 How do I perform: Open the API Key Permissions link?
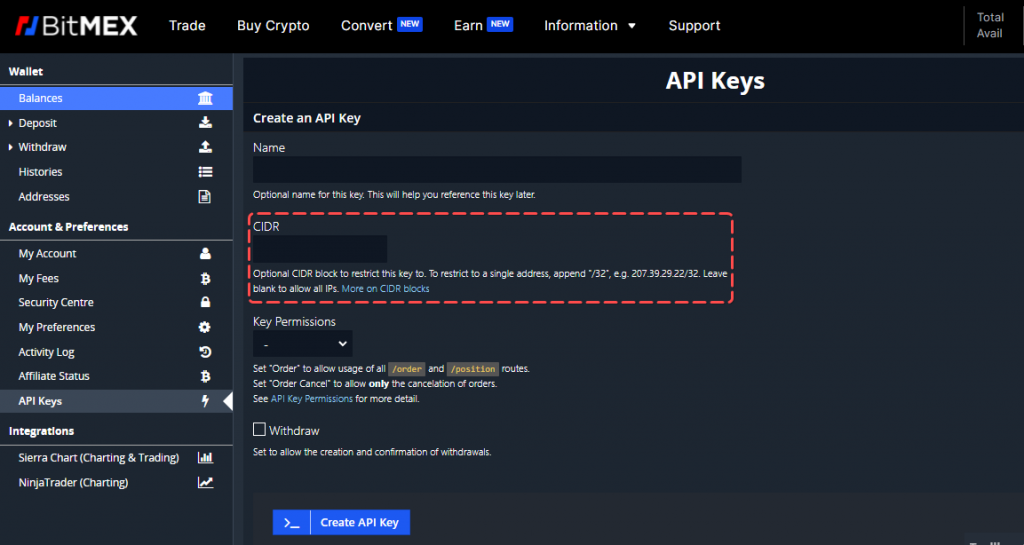[312, 398]
